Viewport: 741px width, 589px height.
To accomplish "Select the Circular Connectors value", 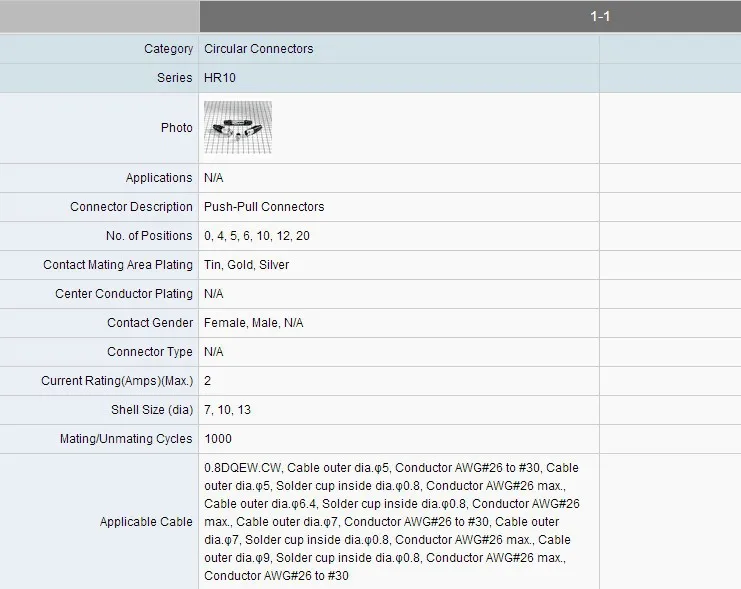I will tap(258, 49).
